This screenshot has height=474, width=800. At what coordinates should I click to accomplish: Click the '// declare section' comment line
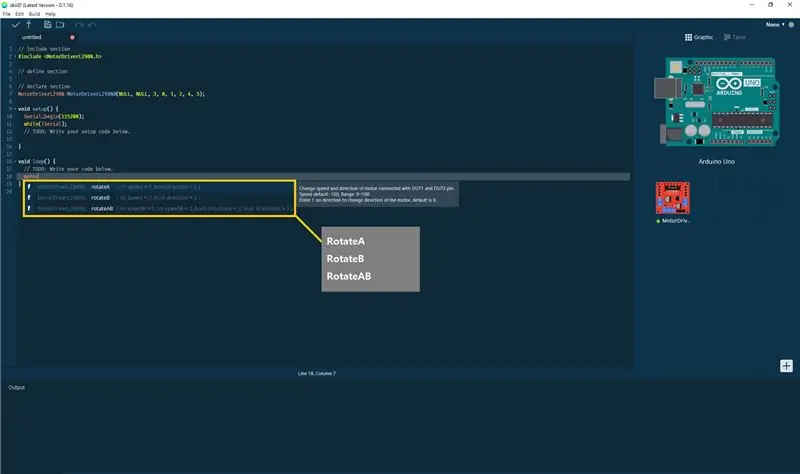pos(44,87)
